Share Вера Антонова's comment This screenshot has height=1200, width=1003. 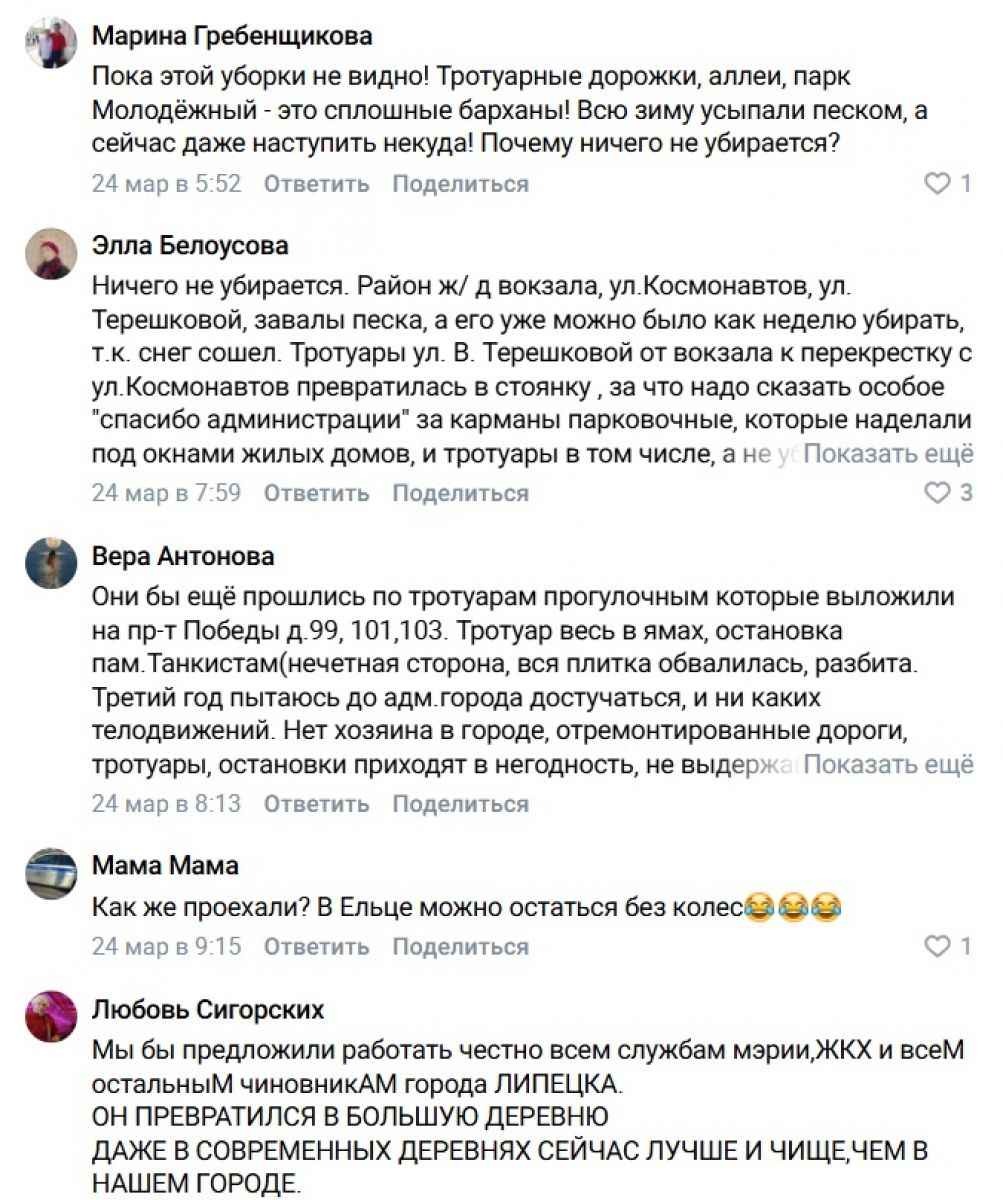[460, 804]
